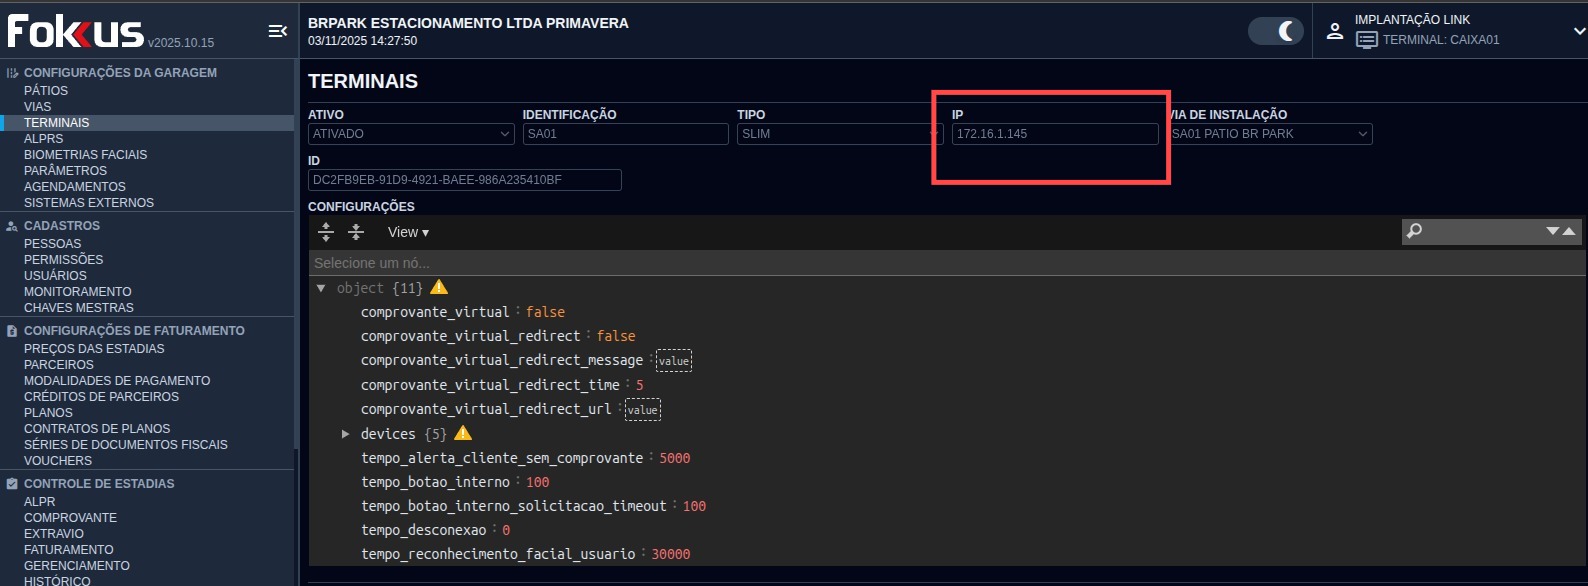Open Preços das Estadias page
This screenshot has width=1588, height=586.
coord(94,349)
